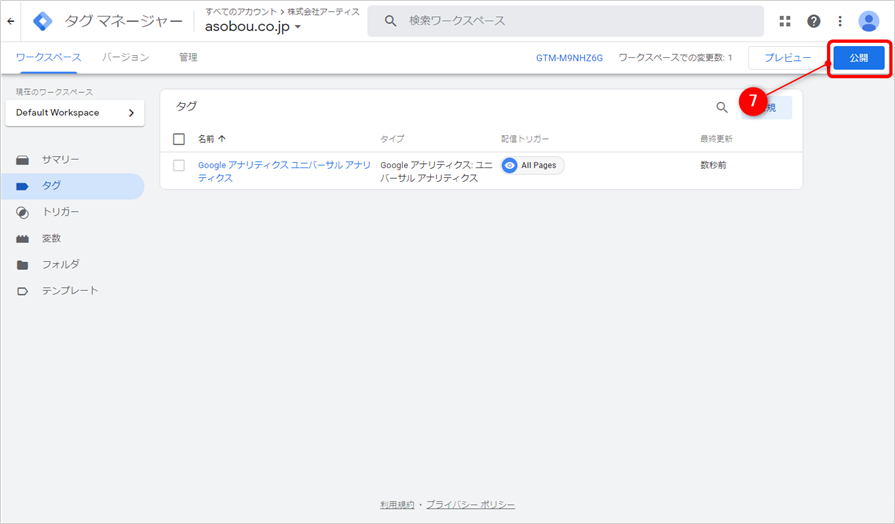Image resolution: width=895 pixels, height=524 pixels.
Task: Click the user account avatar
Action: coord(868,21)
